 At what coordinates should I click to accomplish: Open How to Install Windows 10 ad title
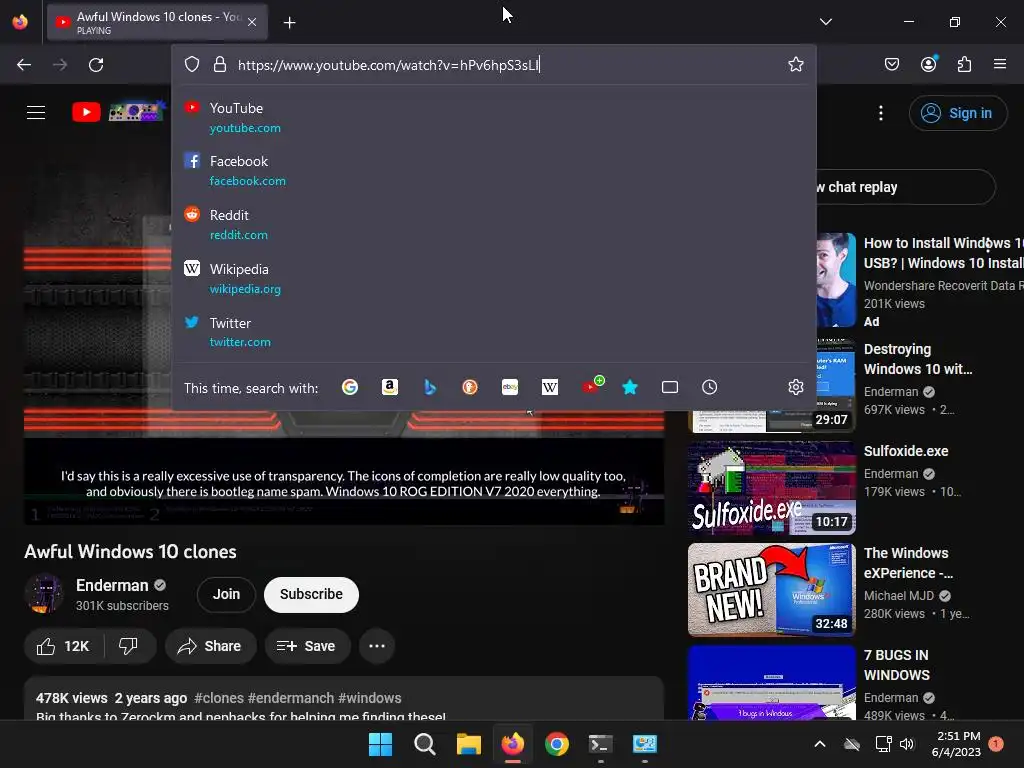(944, 253)
